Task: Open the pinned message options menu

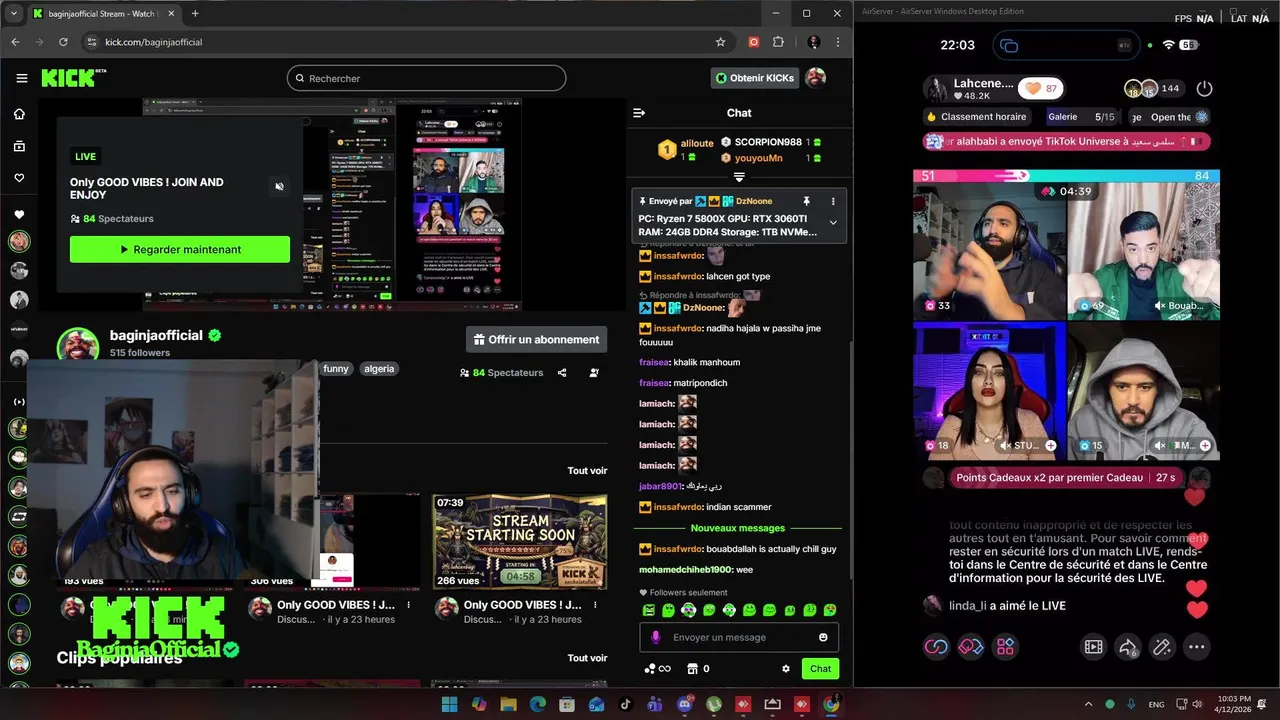Action: (832, 201)
